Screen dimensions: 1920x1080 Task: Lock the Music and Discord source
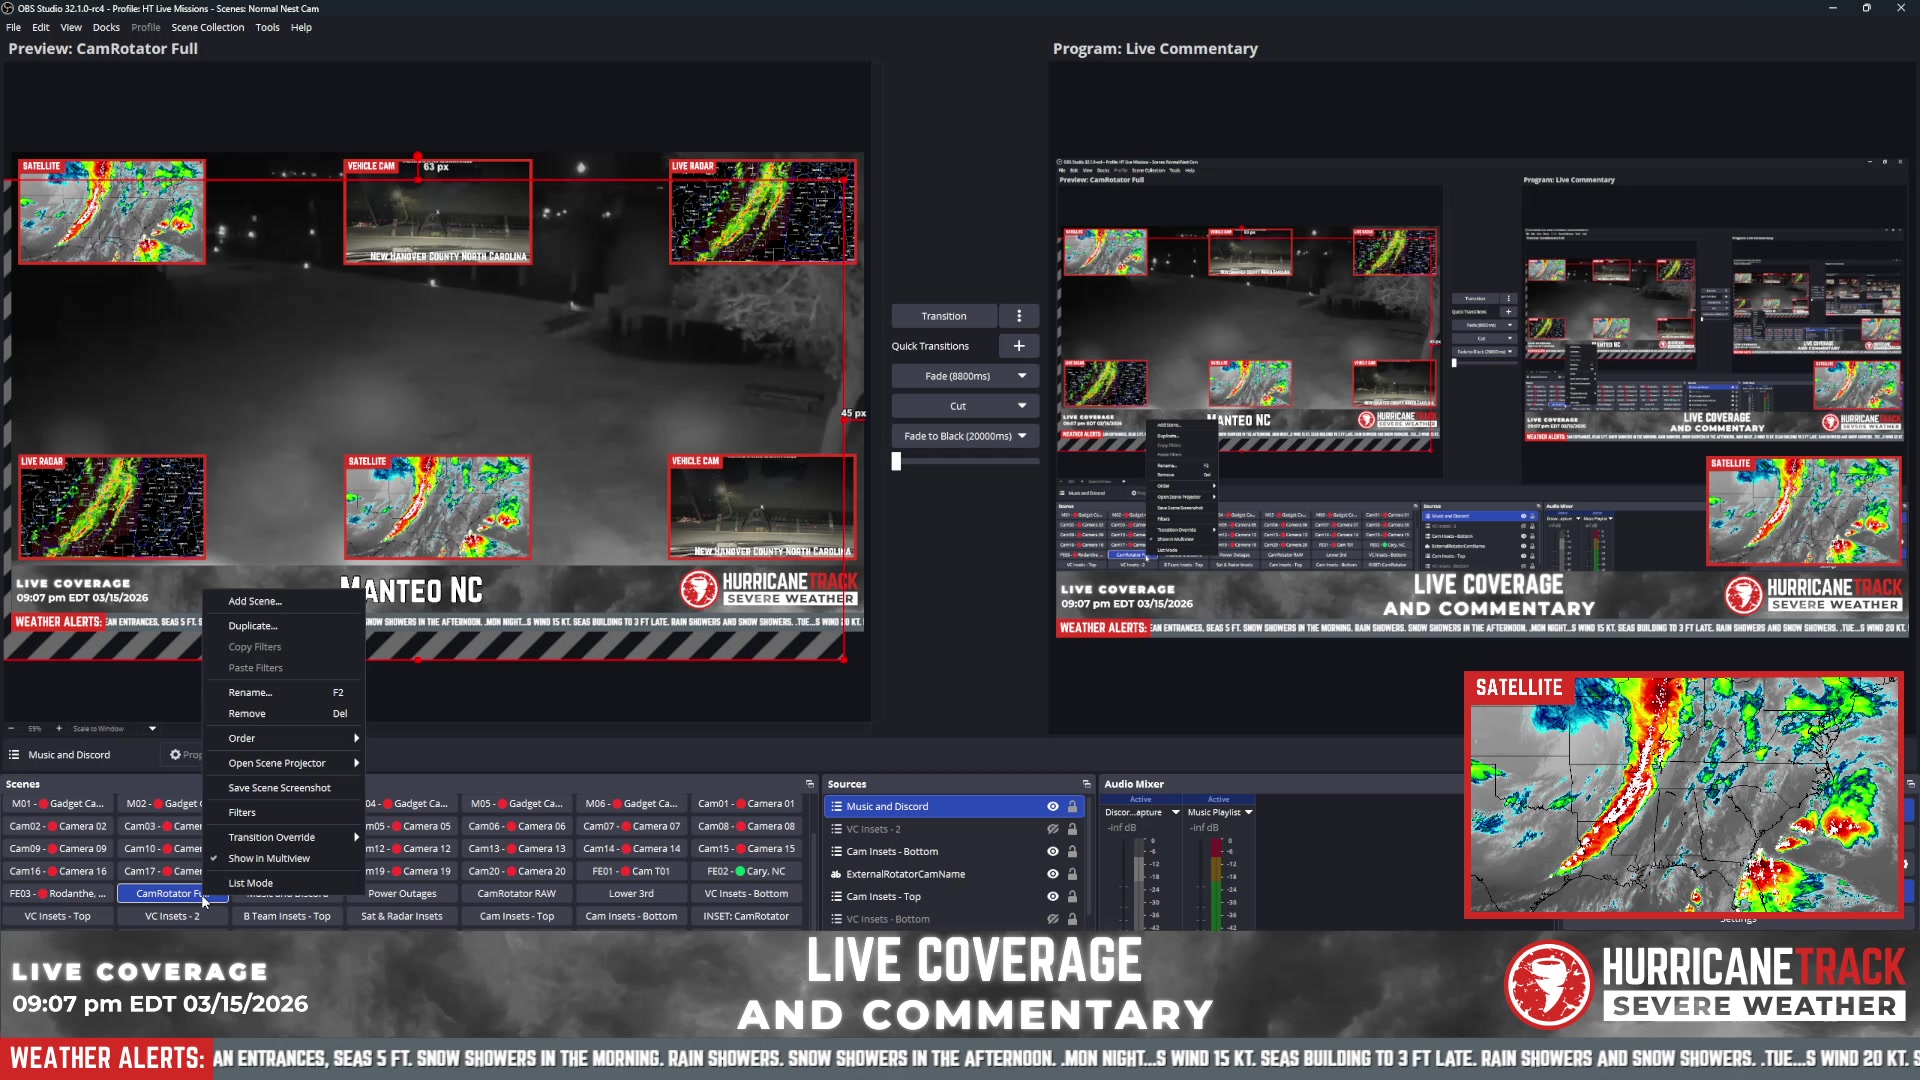[1072, 806]
